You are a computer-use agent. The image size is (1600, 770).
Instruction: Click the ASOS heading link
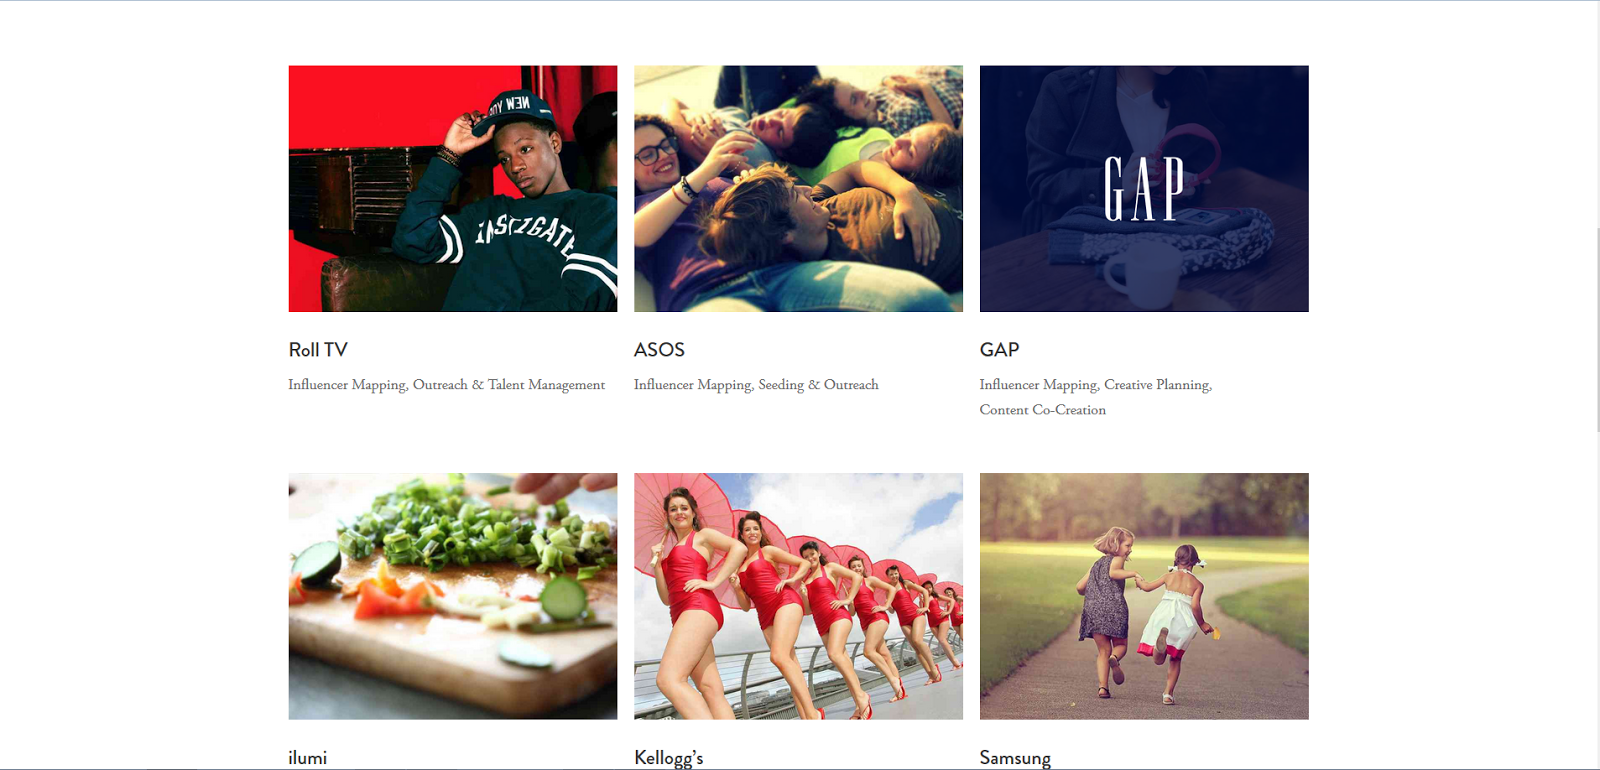click(659, 350)
